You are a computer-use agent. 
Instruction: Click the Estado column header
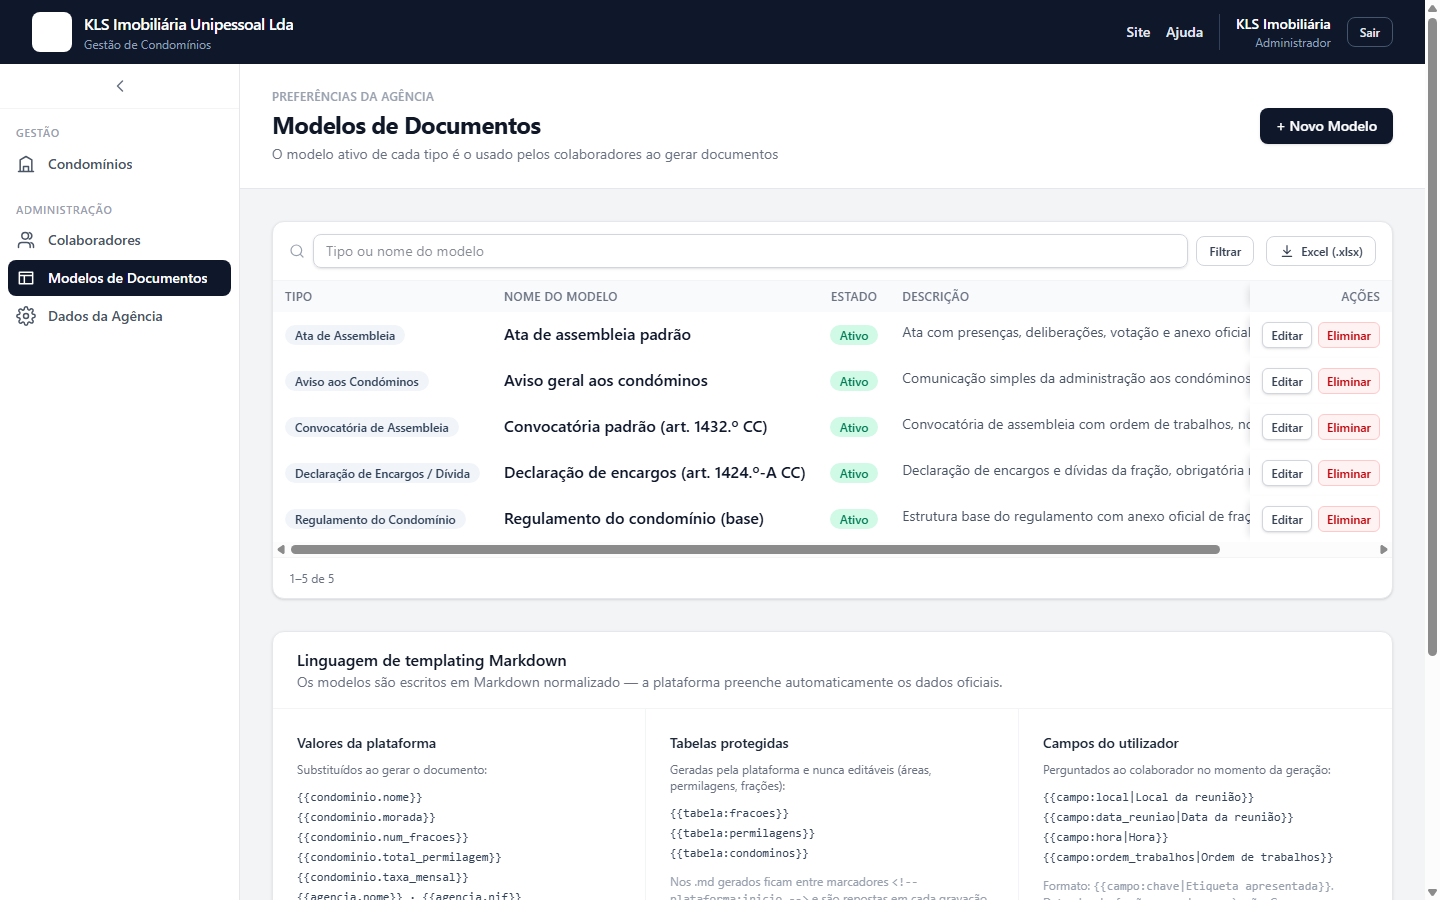pos(854,297)
